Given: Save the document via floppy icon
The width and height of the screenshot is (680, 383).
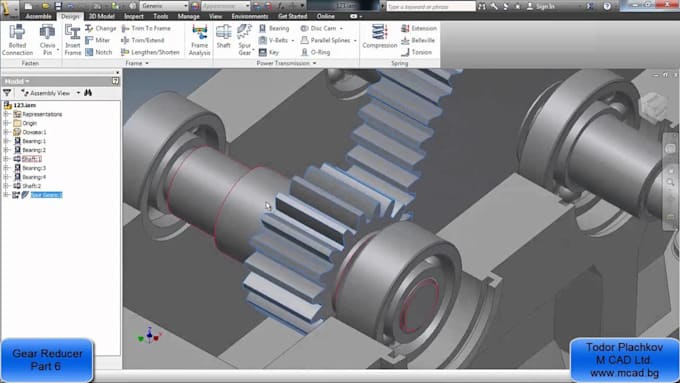Looking at the screenshot, I should tap(58, 6).
